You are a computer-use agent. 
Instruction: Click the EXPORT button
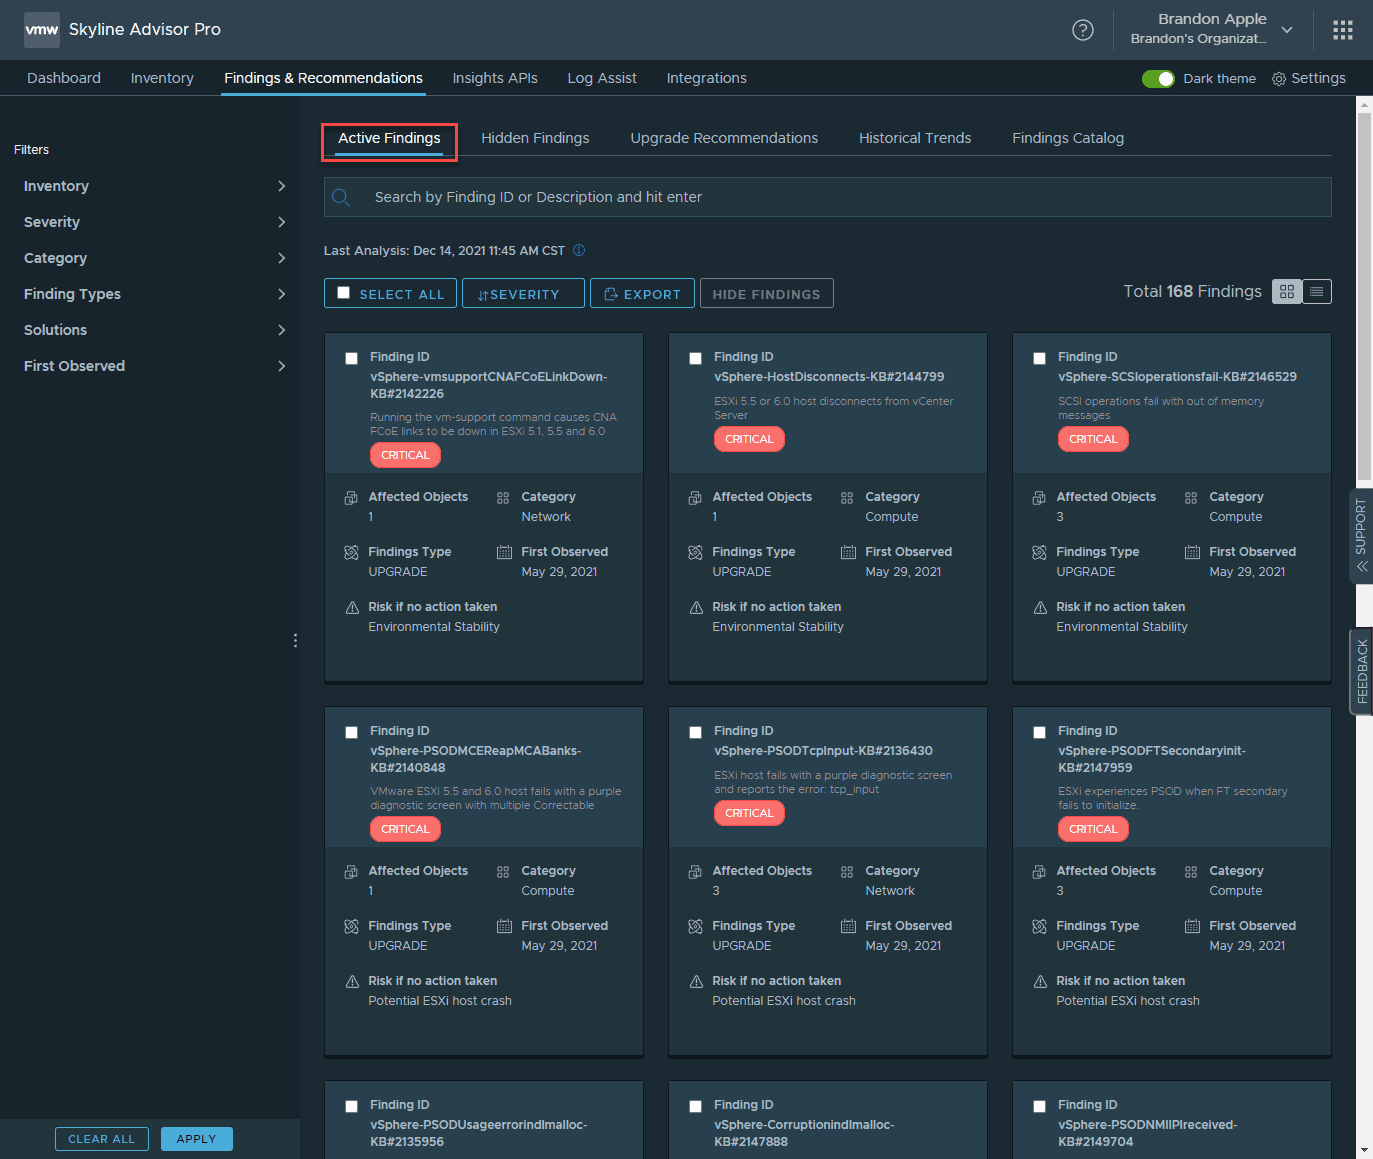click(642, 293)
